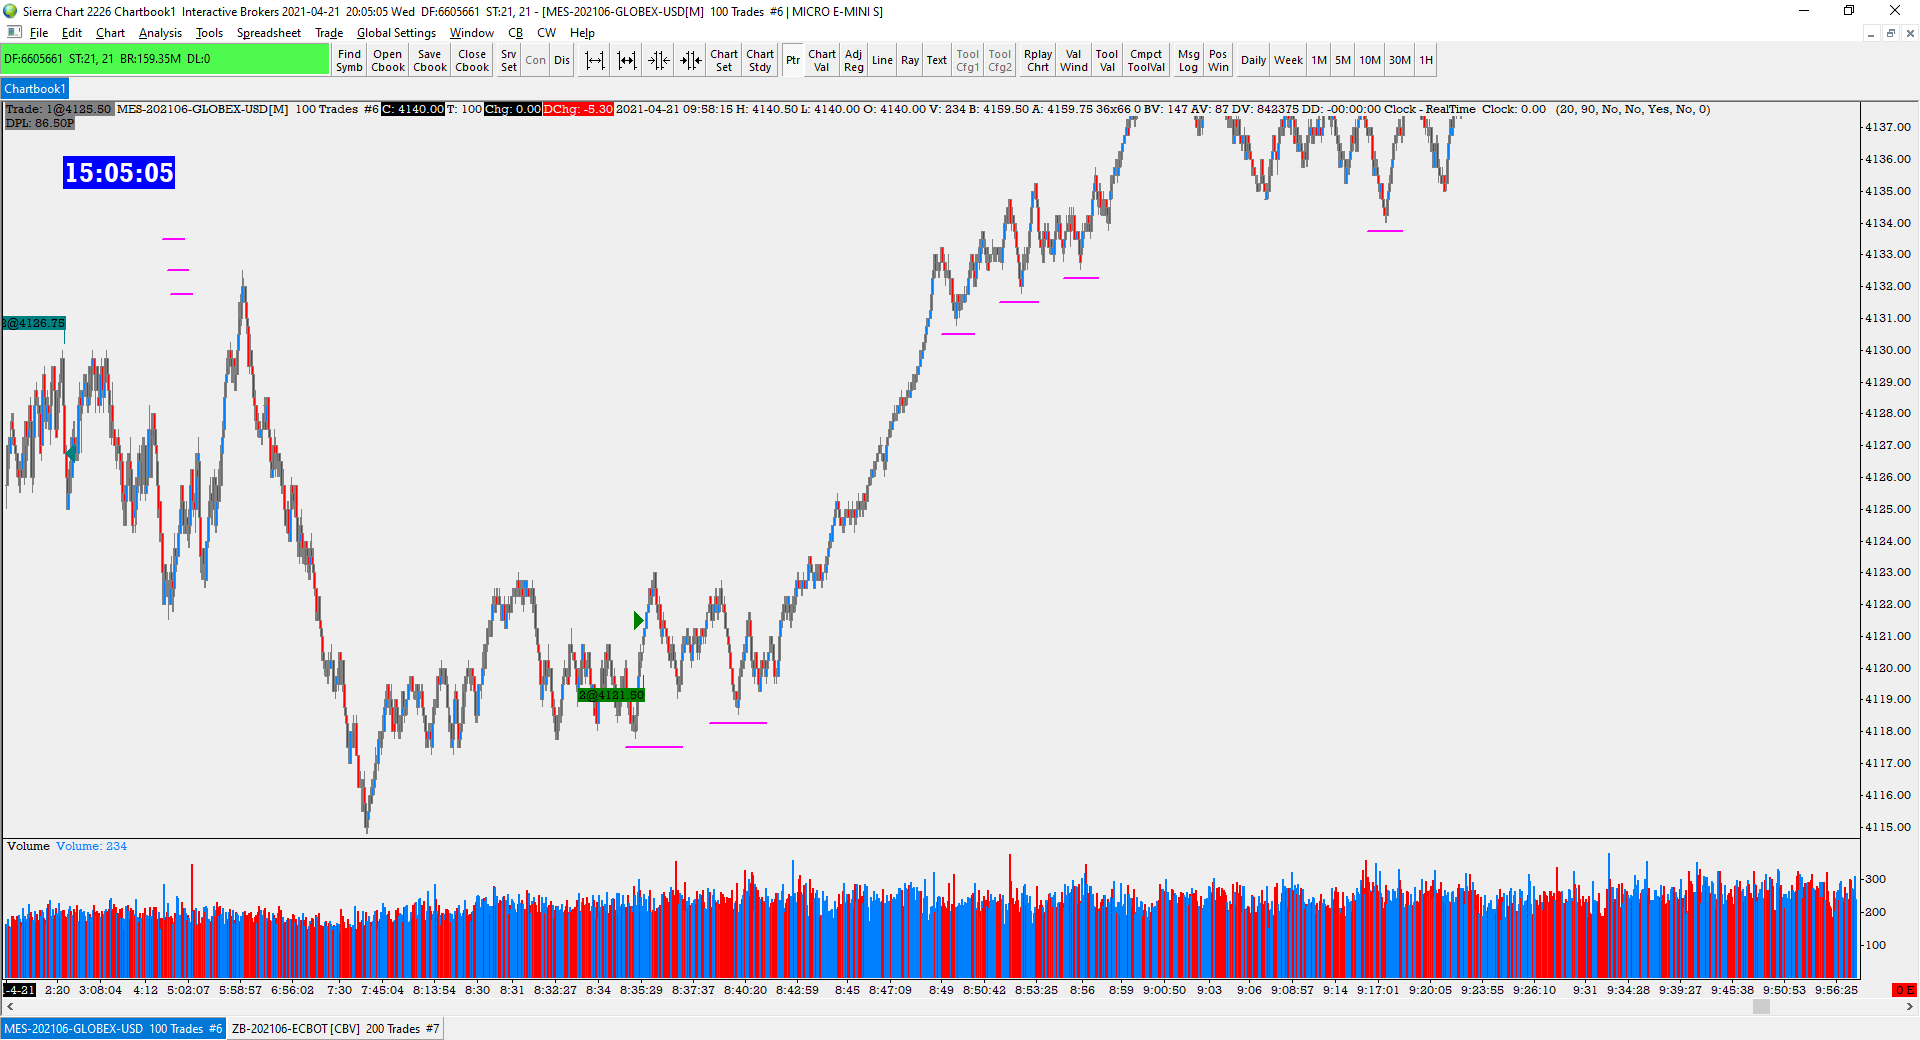Click the 3@4126.75 order label
This screenshot has height=1040, width=1920.
click(33, 323)
